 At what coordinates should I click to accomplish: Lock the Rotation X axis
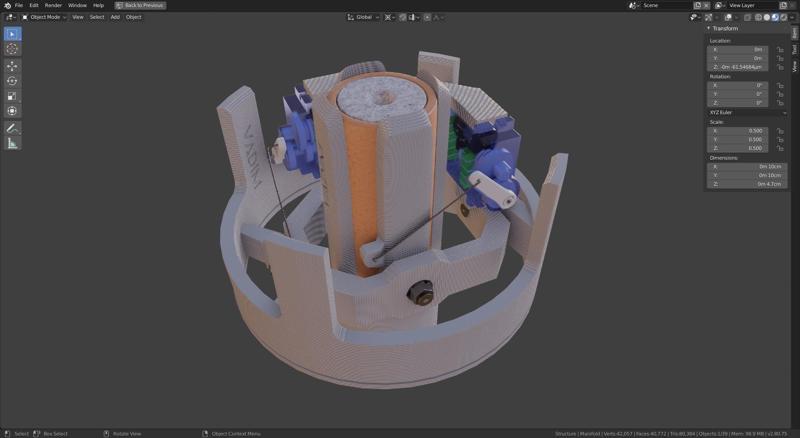(780, 85)
